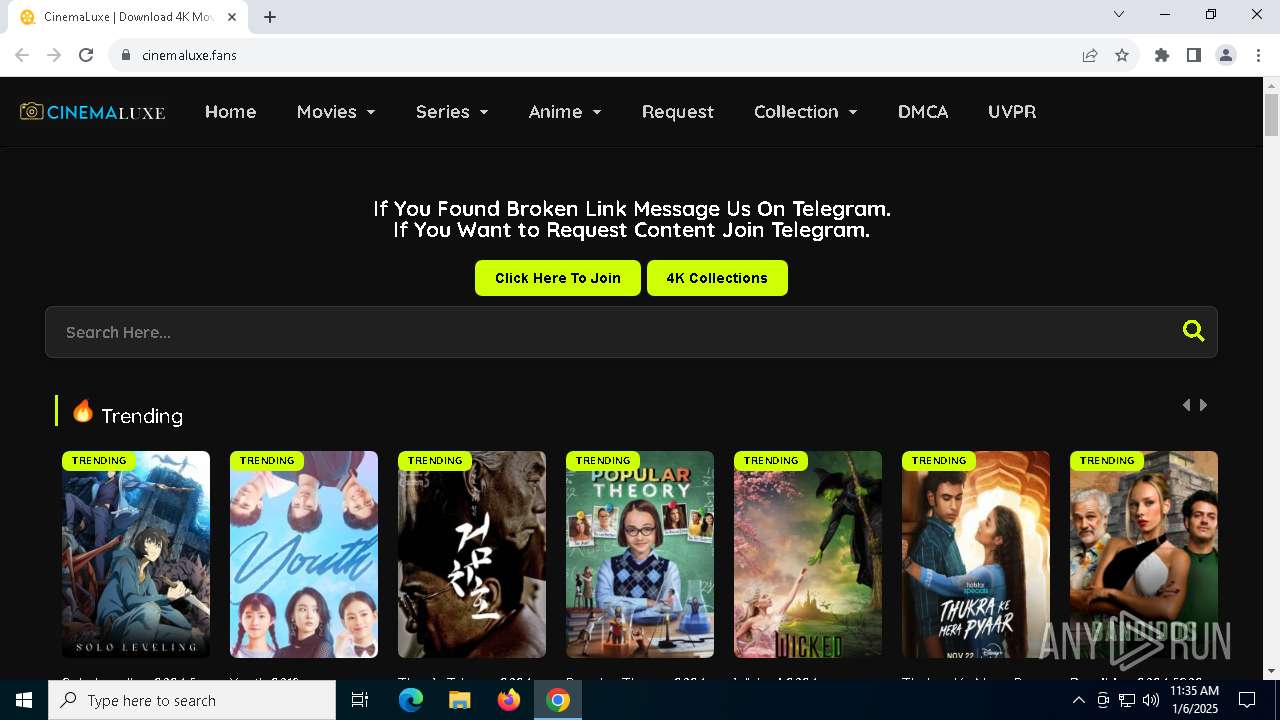Open Windows Start menu
This screenshot has width=1280, height=720.
point(24,700)
